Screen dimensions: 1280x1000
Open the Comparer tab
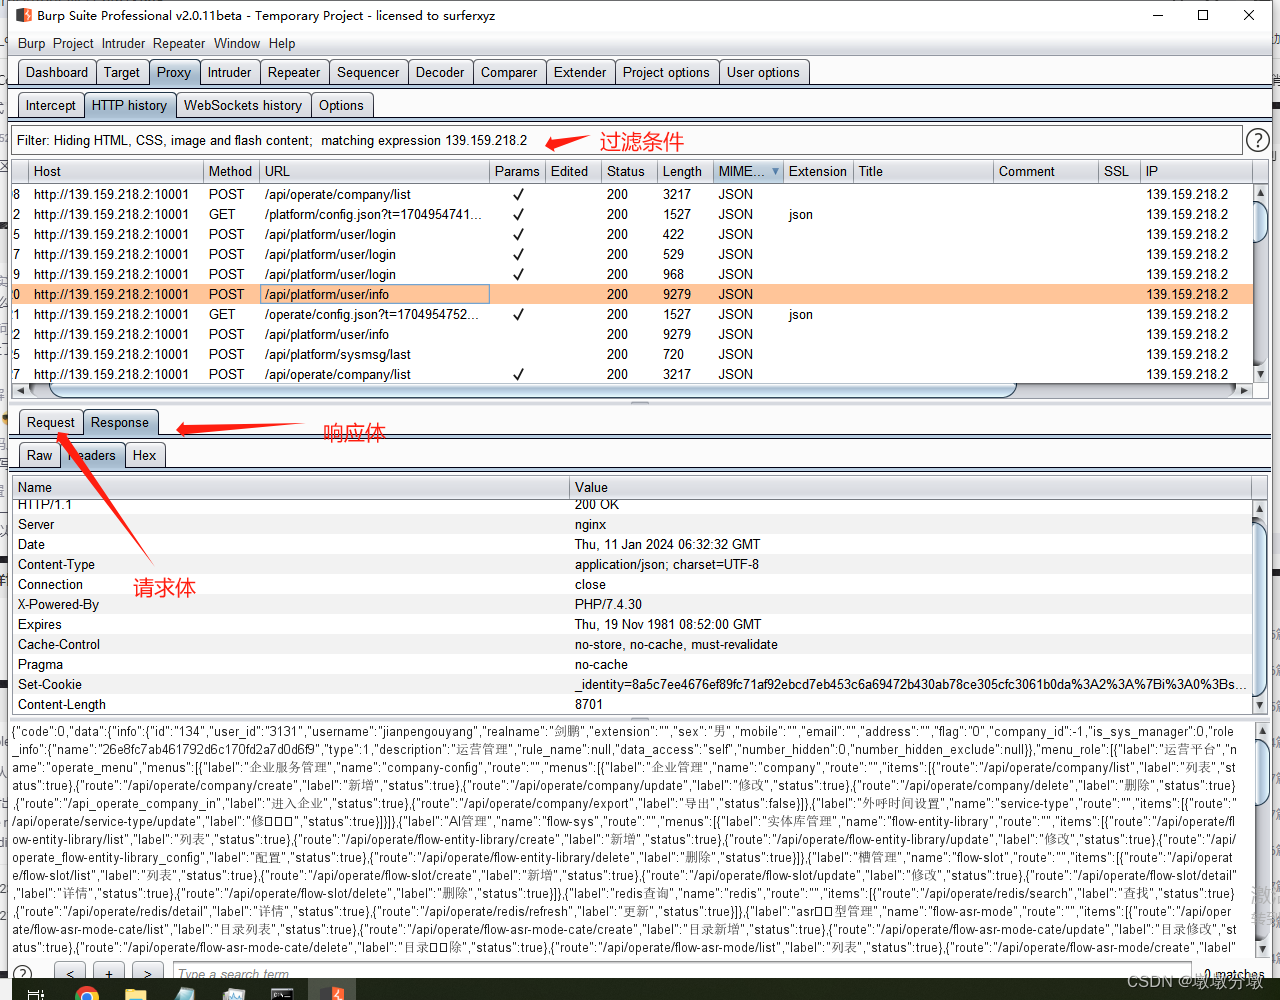coord(509,72)
